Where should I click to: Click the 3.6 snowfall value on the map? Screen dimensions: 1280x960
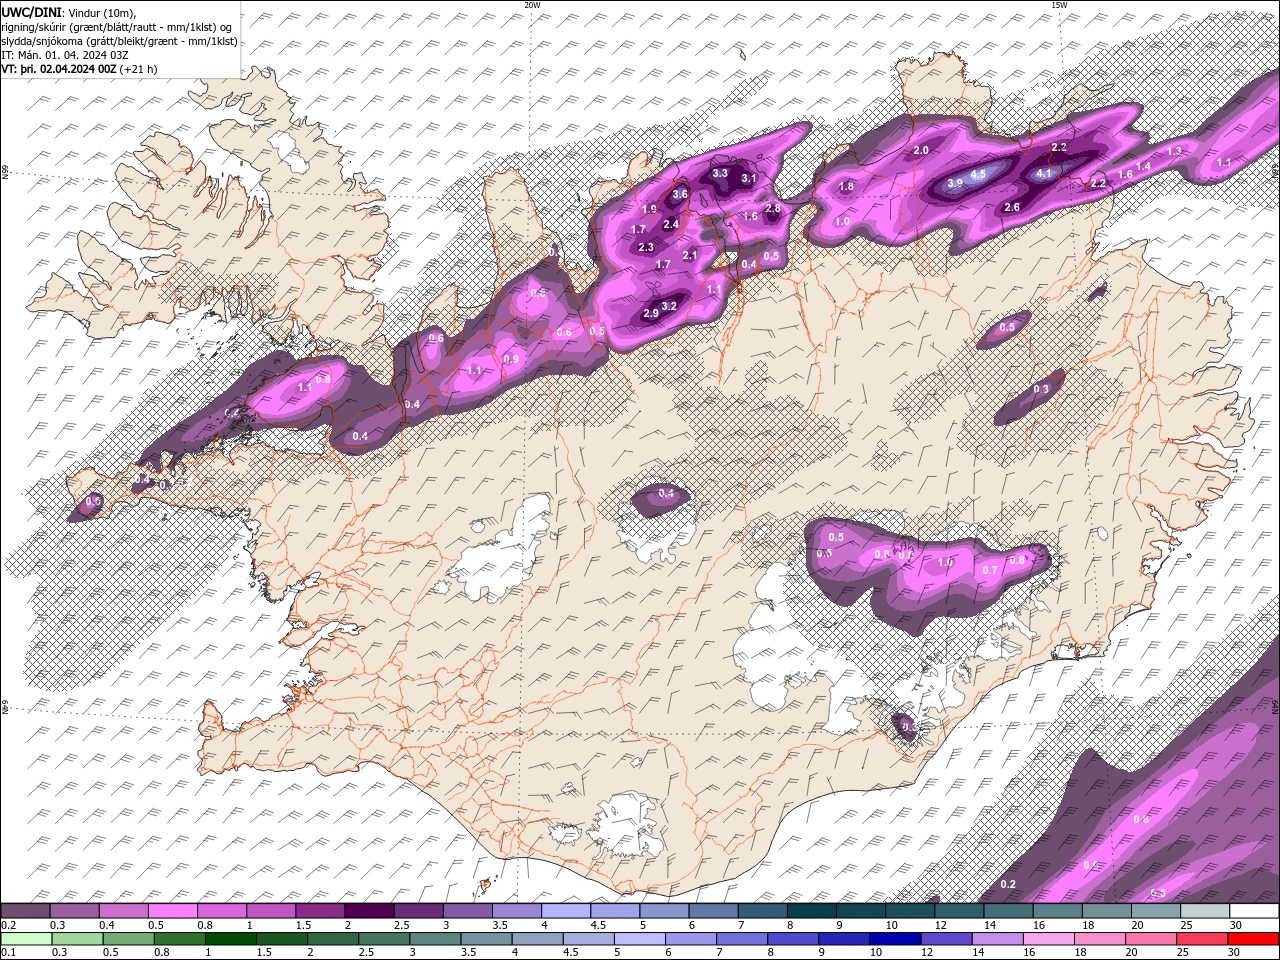tap(680, 194)
